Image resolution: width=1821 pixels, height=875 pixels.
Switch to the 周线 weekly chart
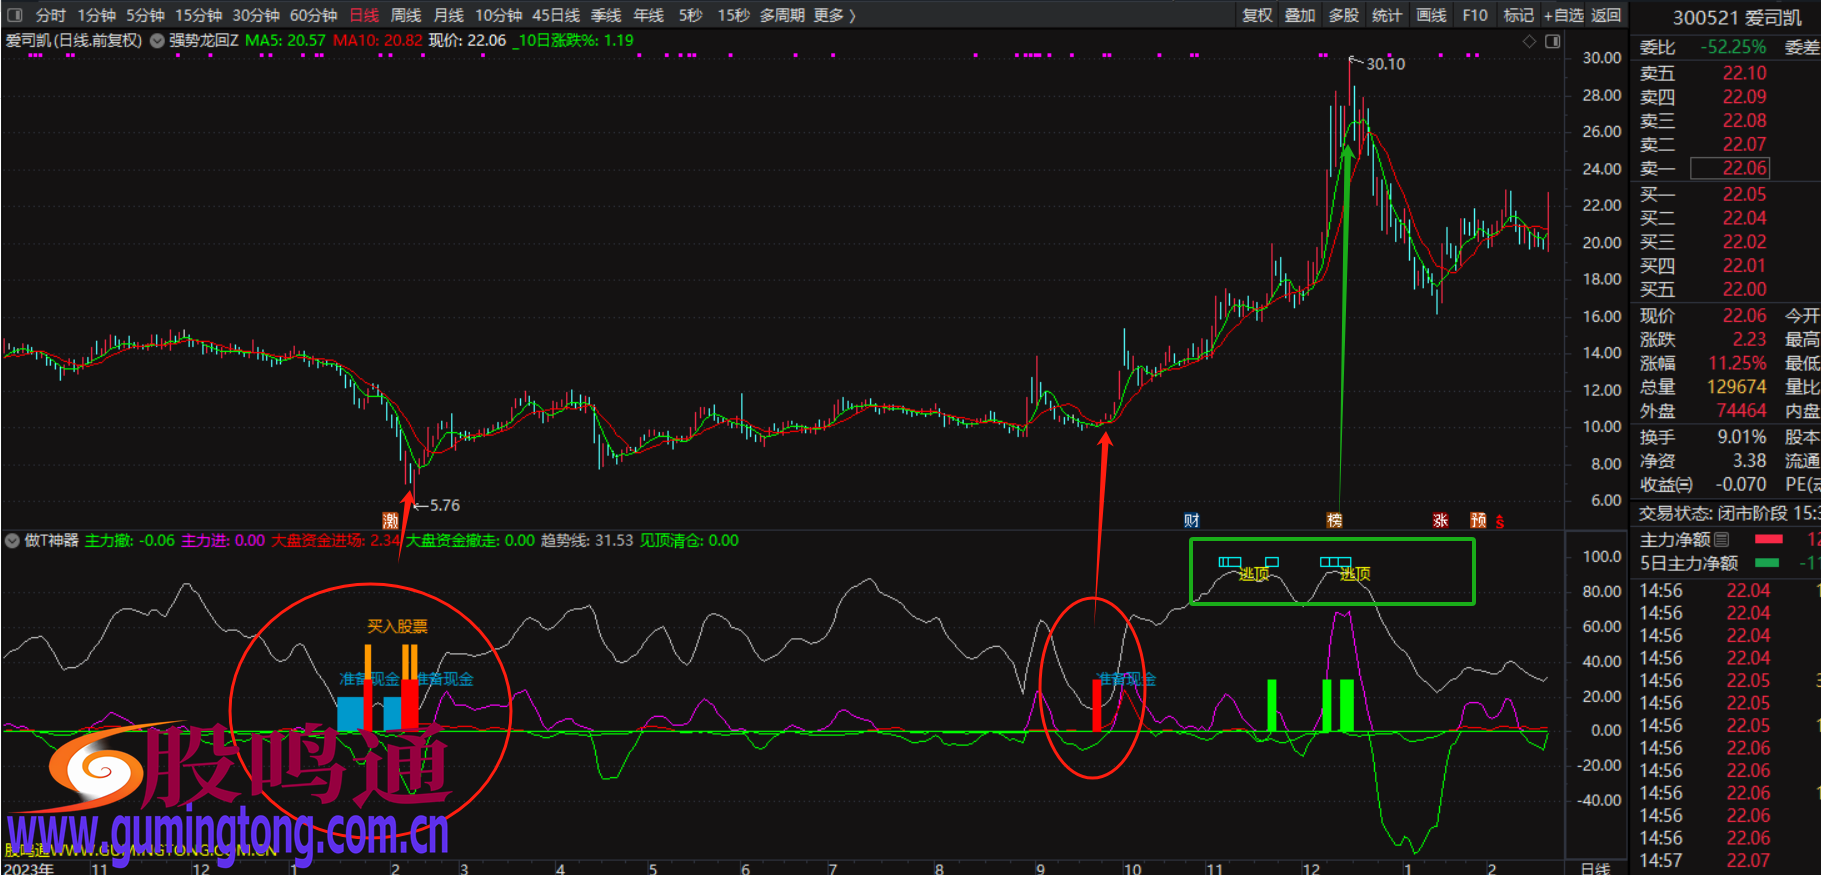point(405,15)
